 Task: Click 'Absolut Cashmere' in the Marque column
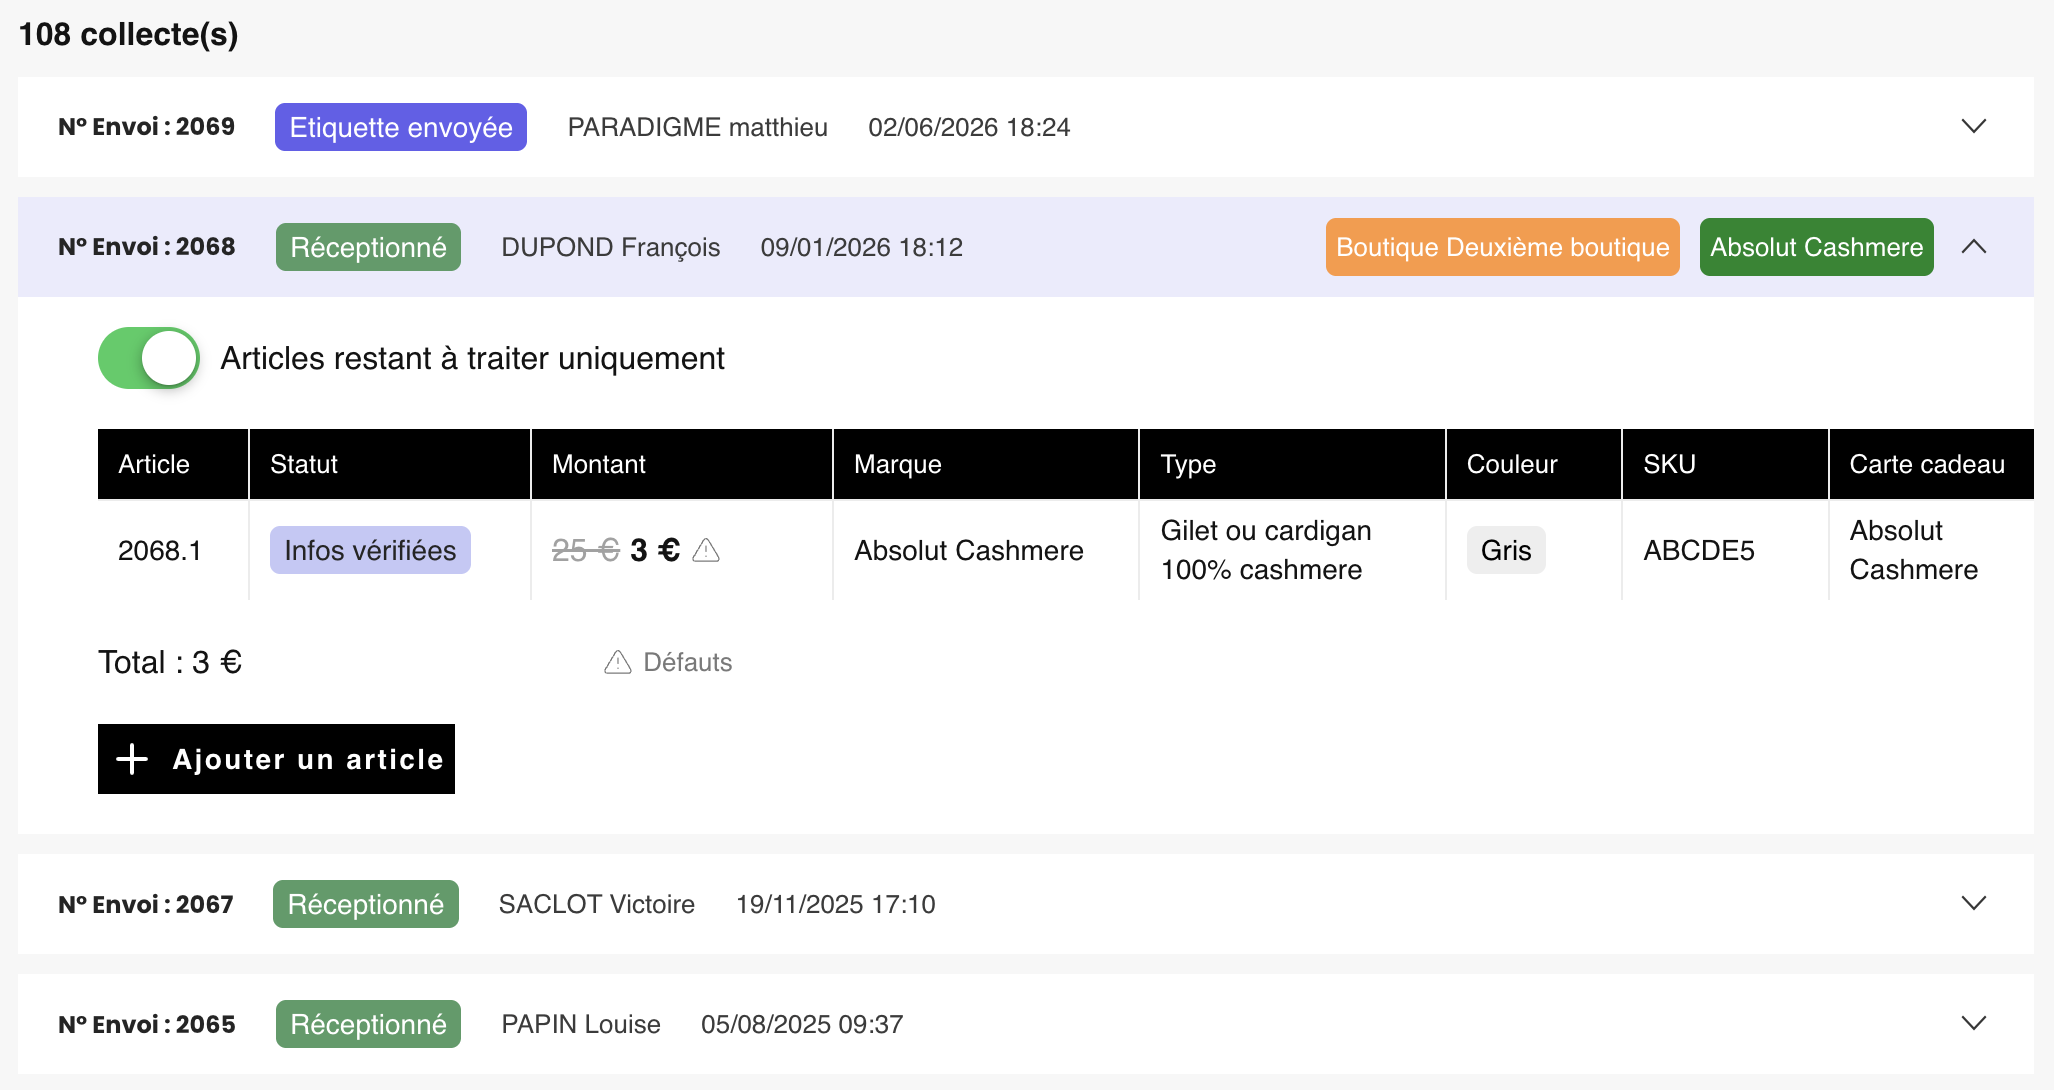click(x=968, y=550)
